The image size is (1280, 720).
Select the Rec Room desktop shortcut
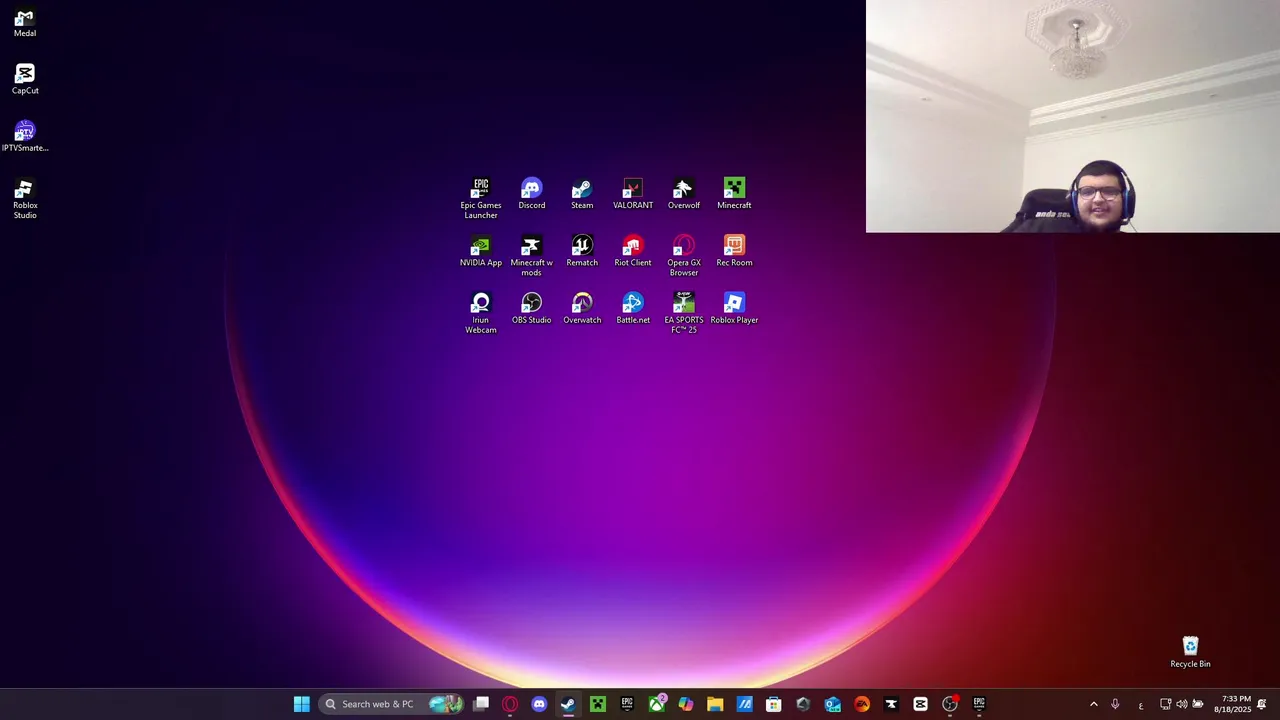(734, 251)
